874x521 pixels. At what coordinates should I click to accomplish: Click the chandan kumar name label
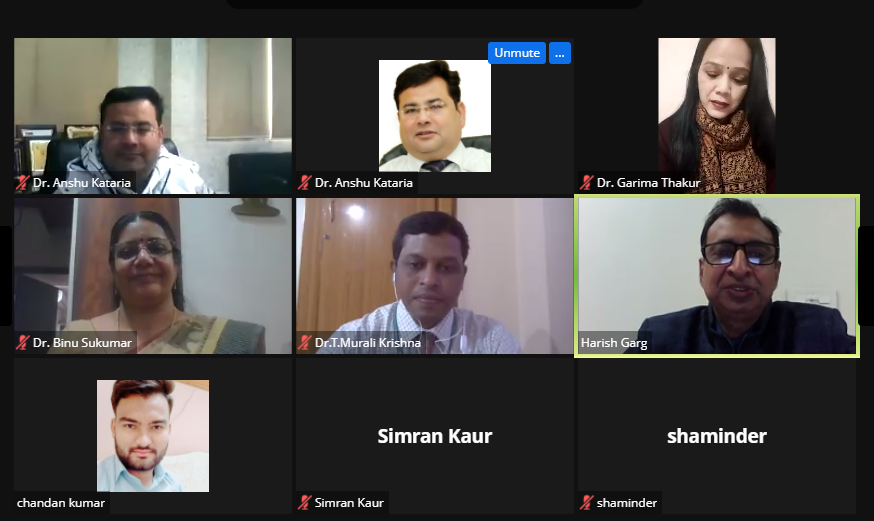[x=61, y=503]
